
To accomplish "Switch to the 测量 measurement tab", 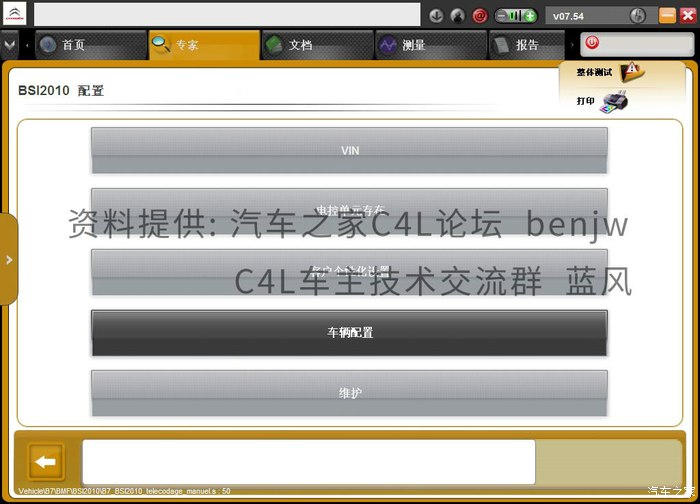I will coord(431,45).
